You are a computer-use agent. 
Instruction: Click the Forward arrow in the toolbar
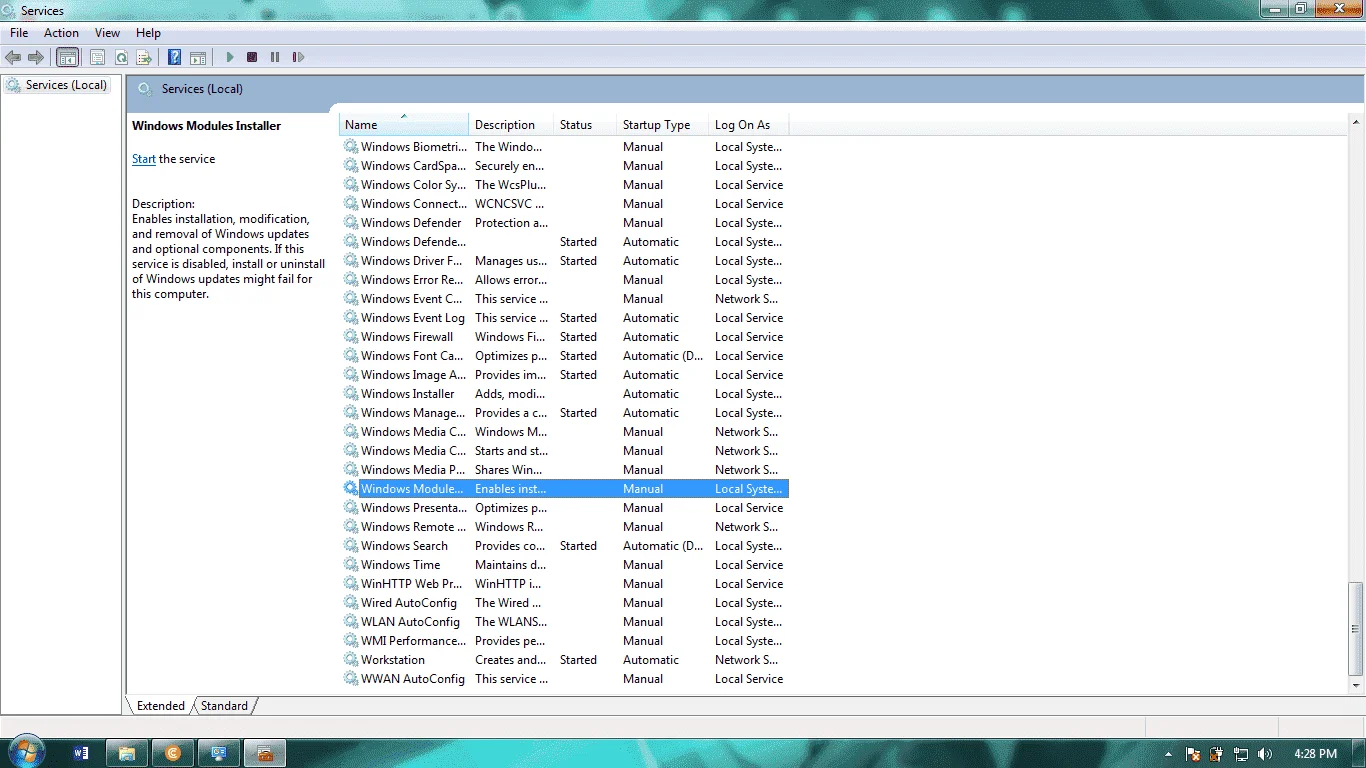click(x=36, y=58)
